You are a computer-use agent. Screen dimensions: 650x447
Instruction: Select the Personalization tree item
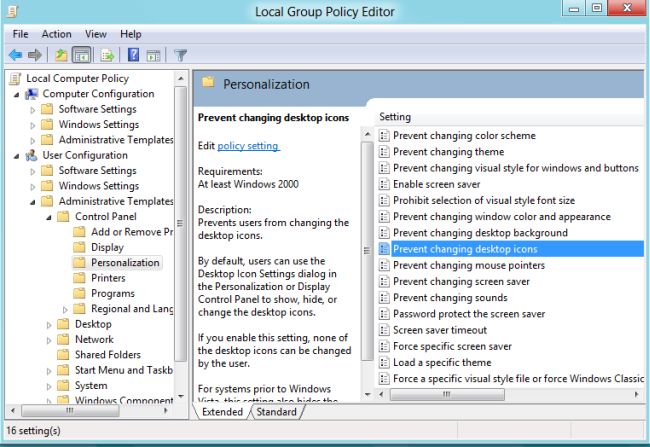(x=125, y=262)
